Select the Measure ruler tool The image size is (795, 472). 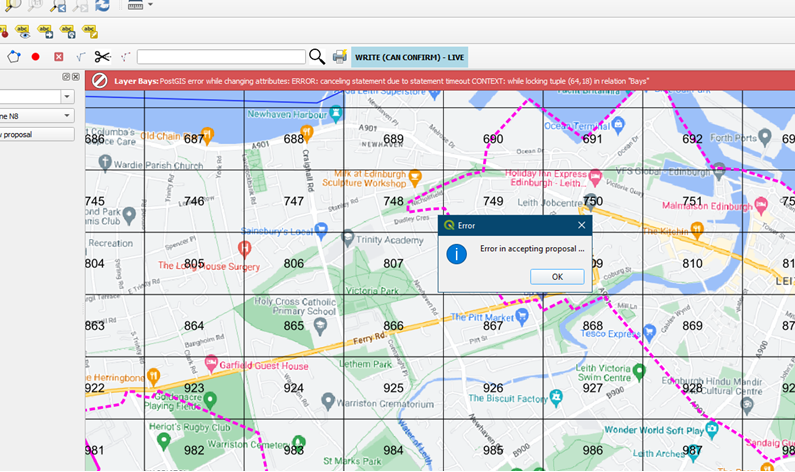click(x=135, y=5)
